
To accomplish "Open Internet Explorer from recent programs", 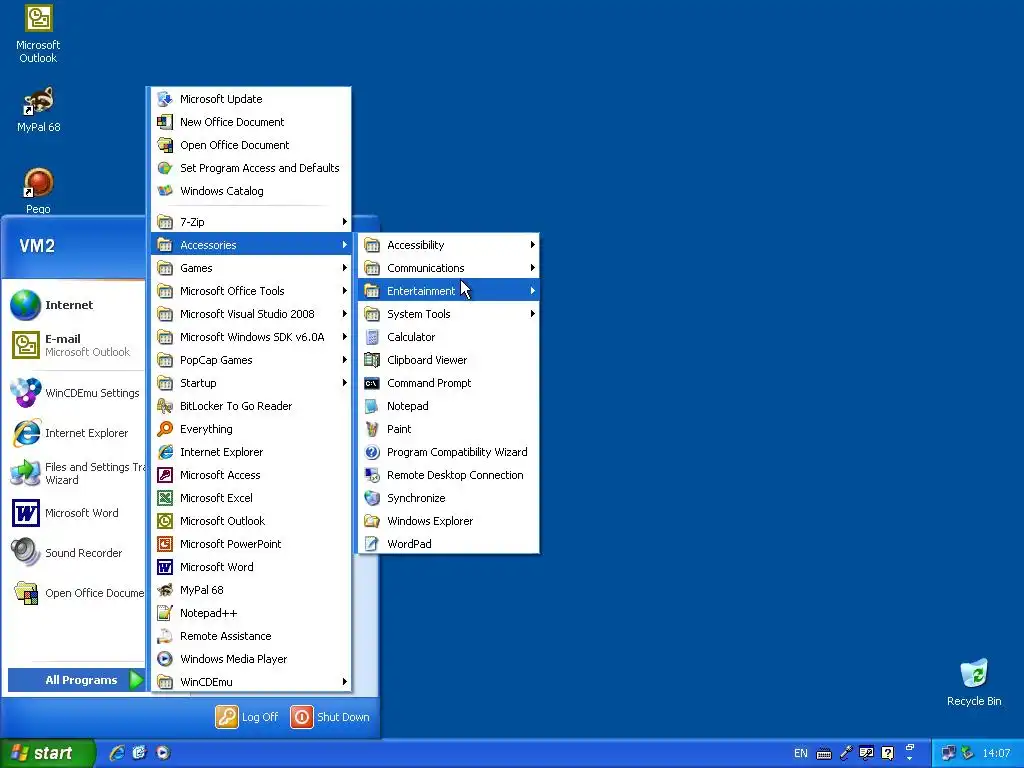I will (76, 433).
